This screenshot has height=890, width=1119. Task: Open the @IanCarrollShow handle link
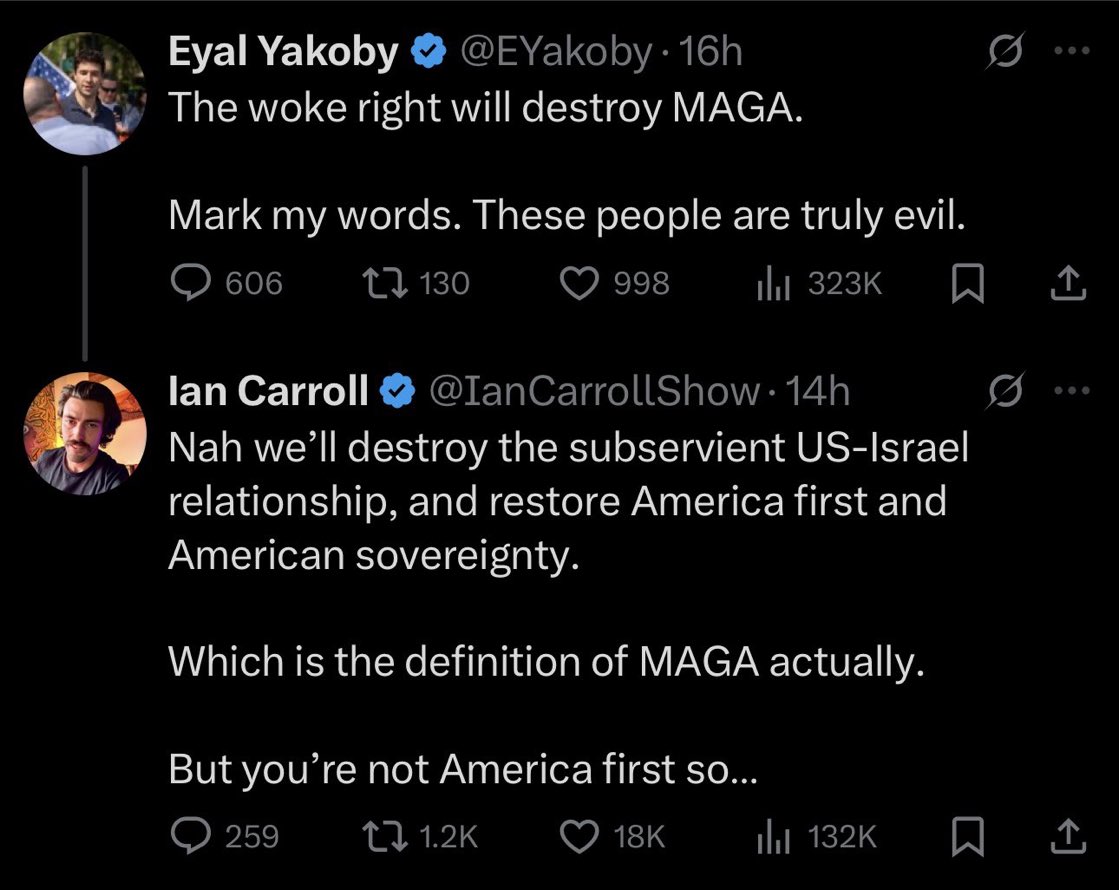(593, 392)
